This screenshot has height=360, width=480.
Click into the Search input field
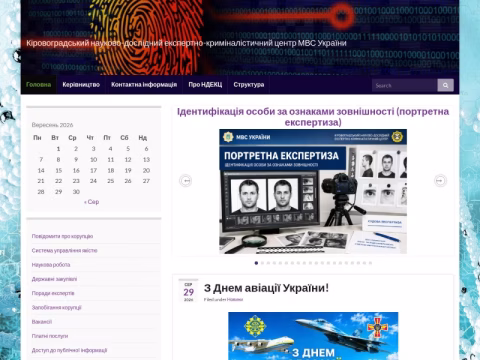pos(404,85)
